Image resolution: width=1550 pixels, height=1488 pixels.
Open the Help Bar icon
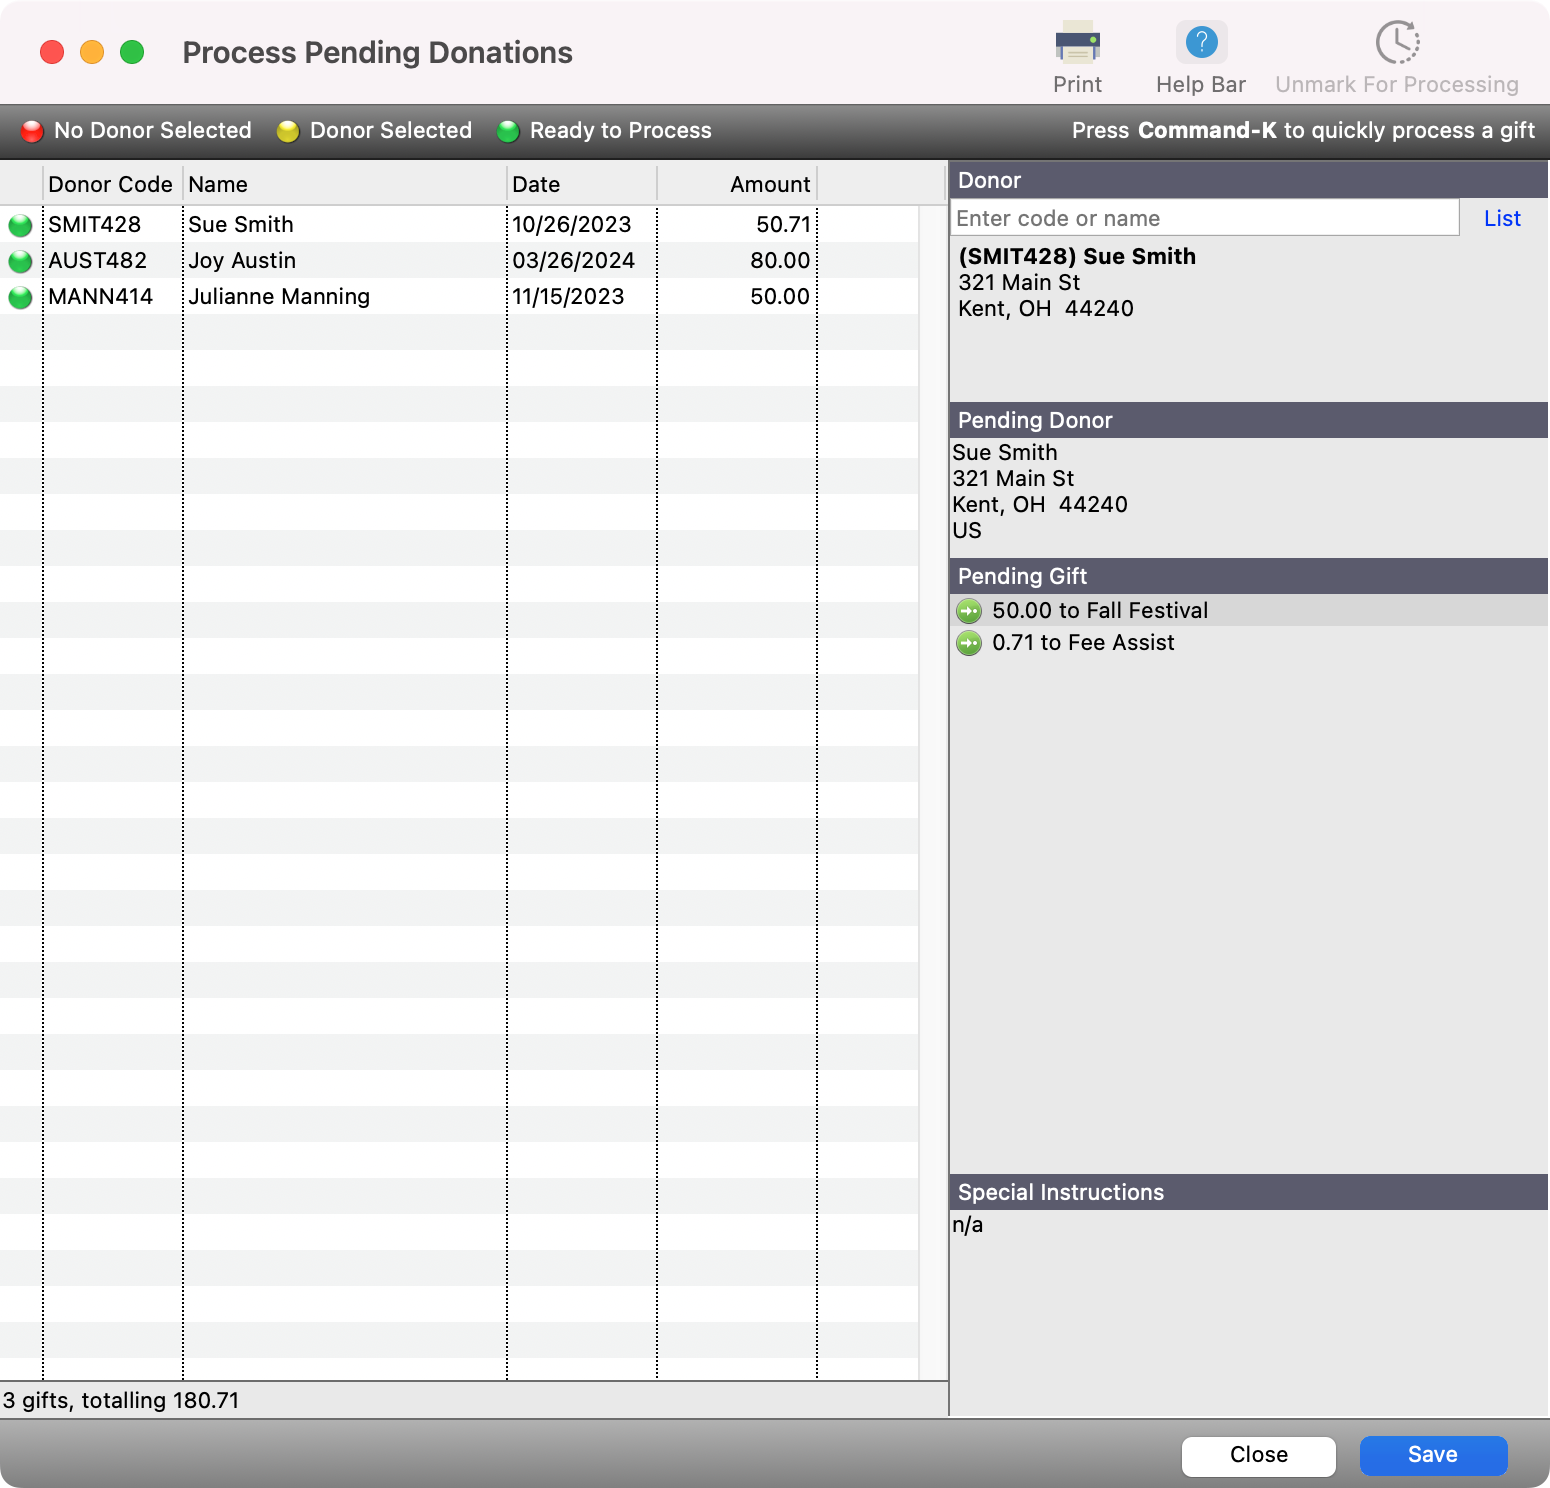[1201, 44]
